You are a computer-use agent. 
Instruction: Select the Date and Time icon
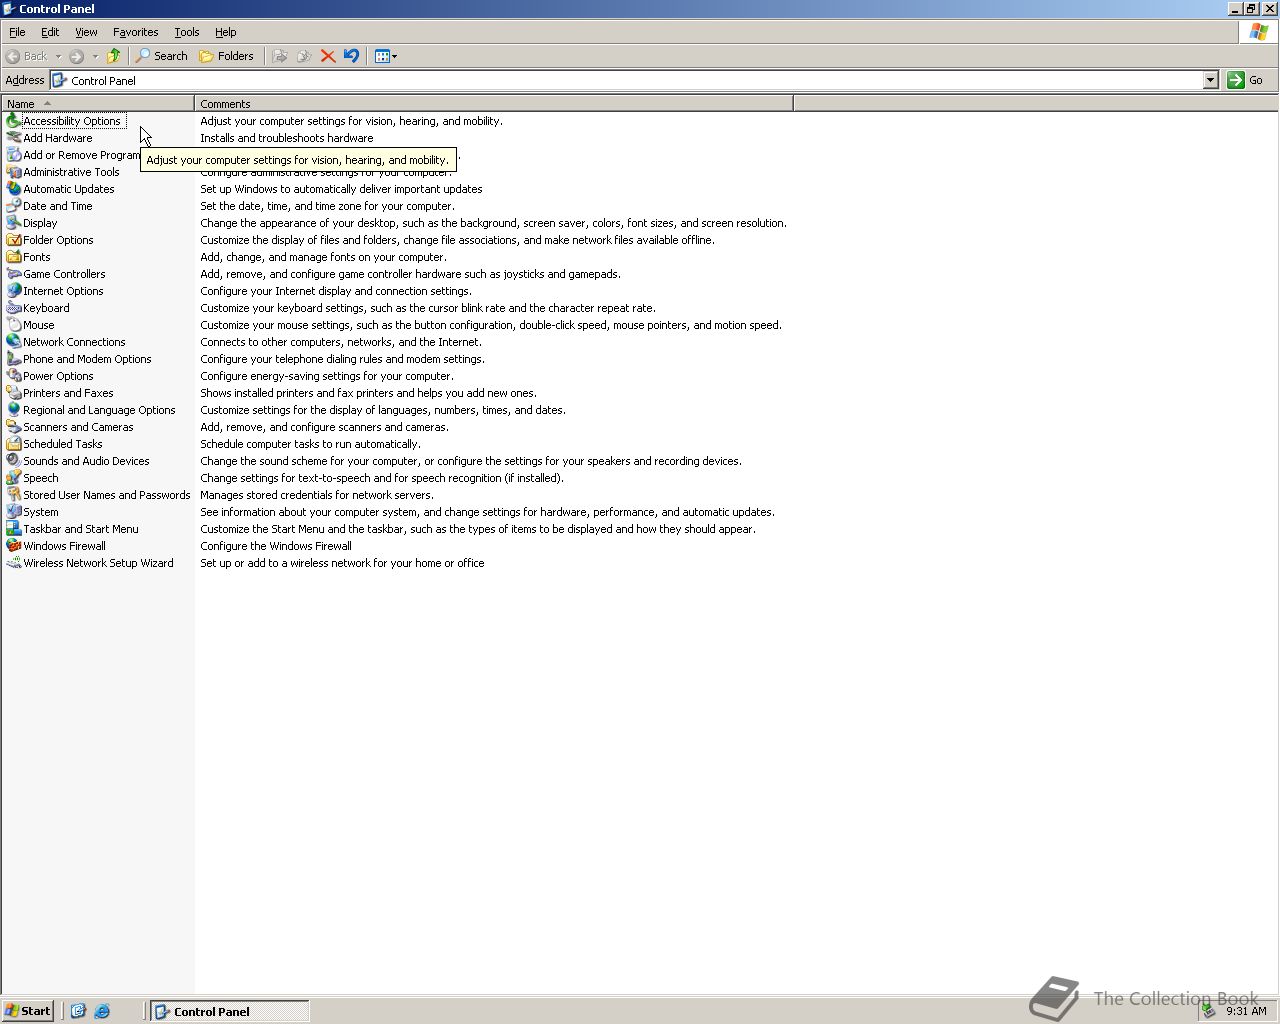click(x=14, y=206)
